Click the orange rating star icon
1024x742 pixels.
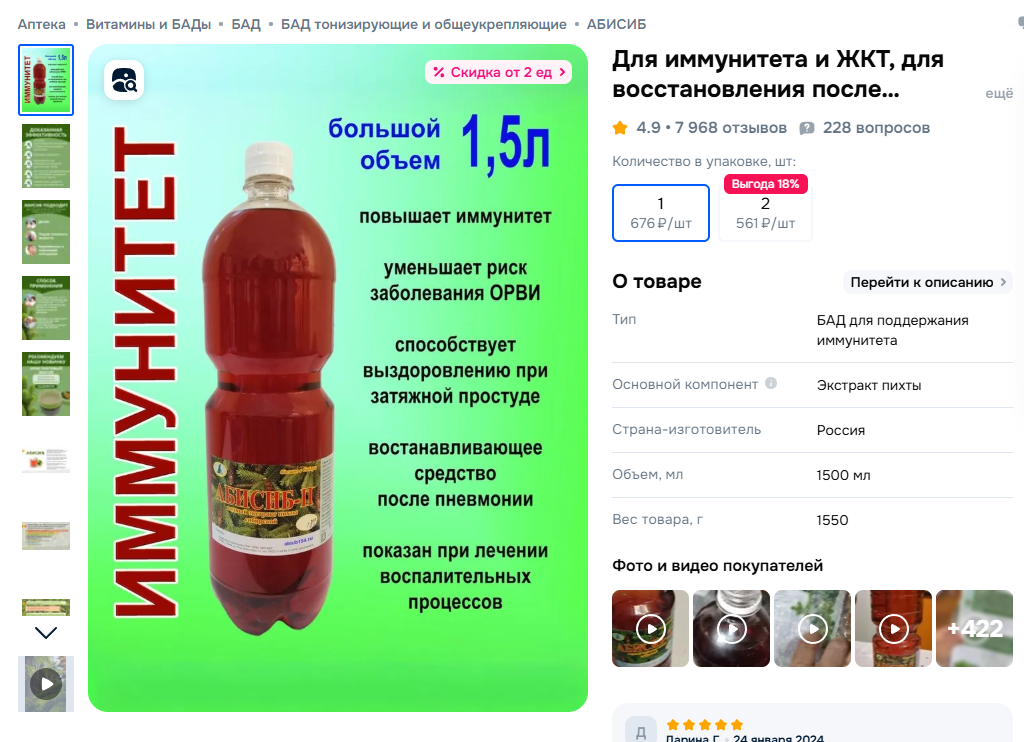(x=620, y=128)
